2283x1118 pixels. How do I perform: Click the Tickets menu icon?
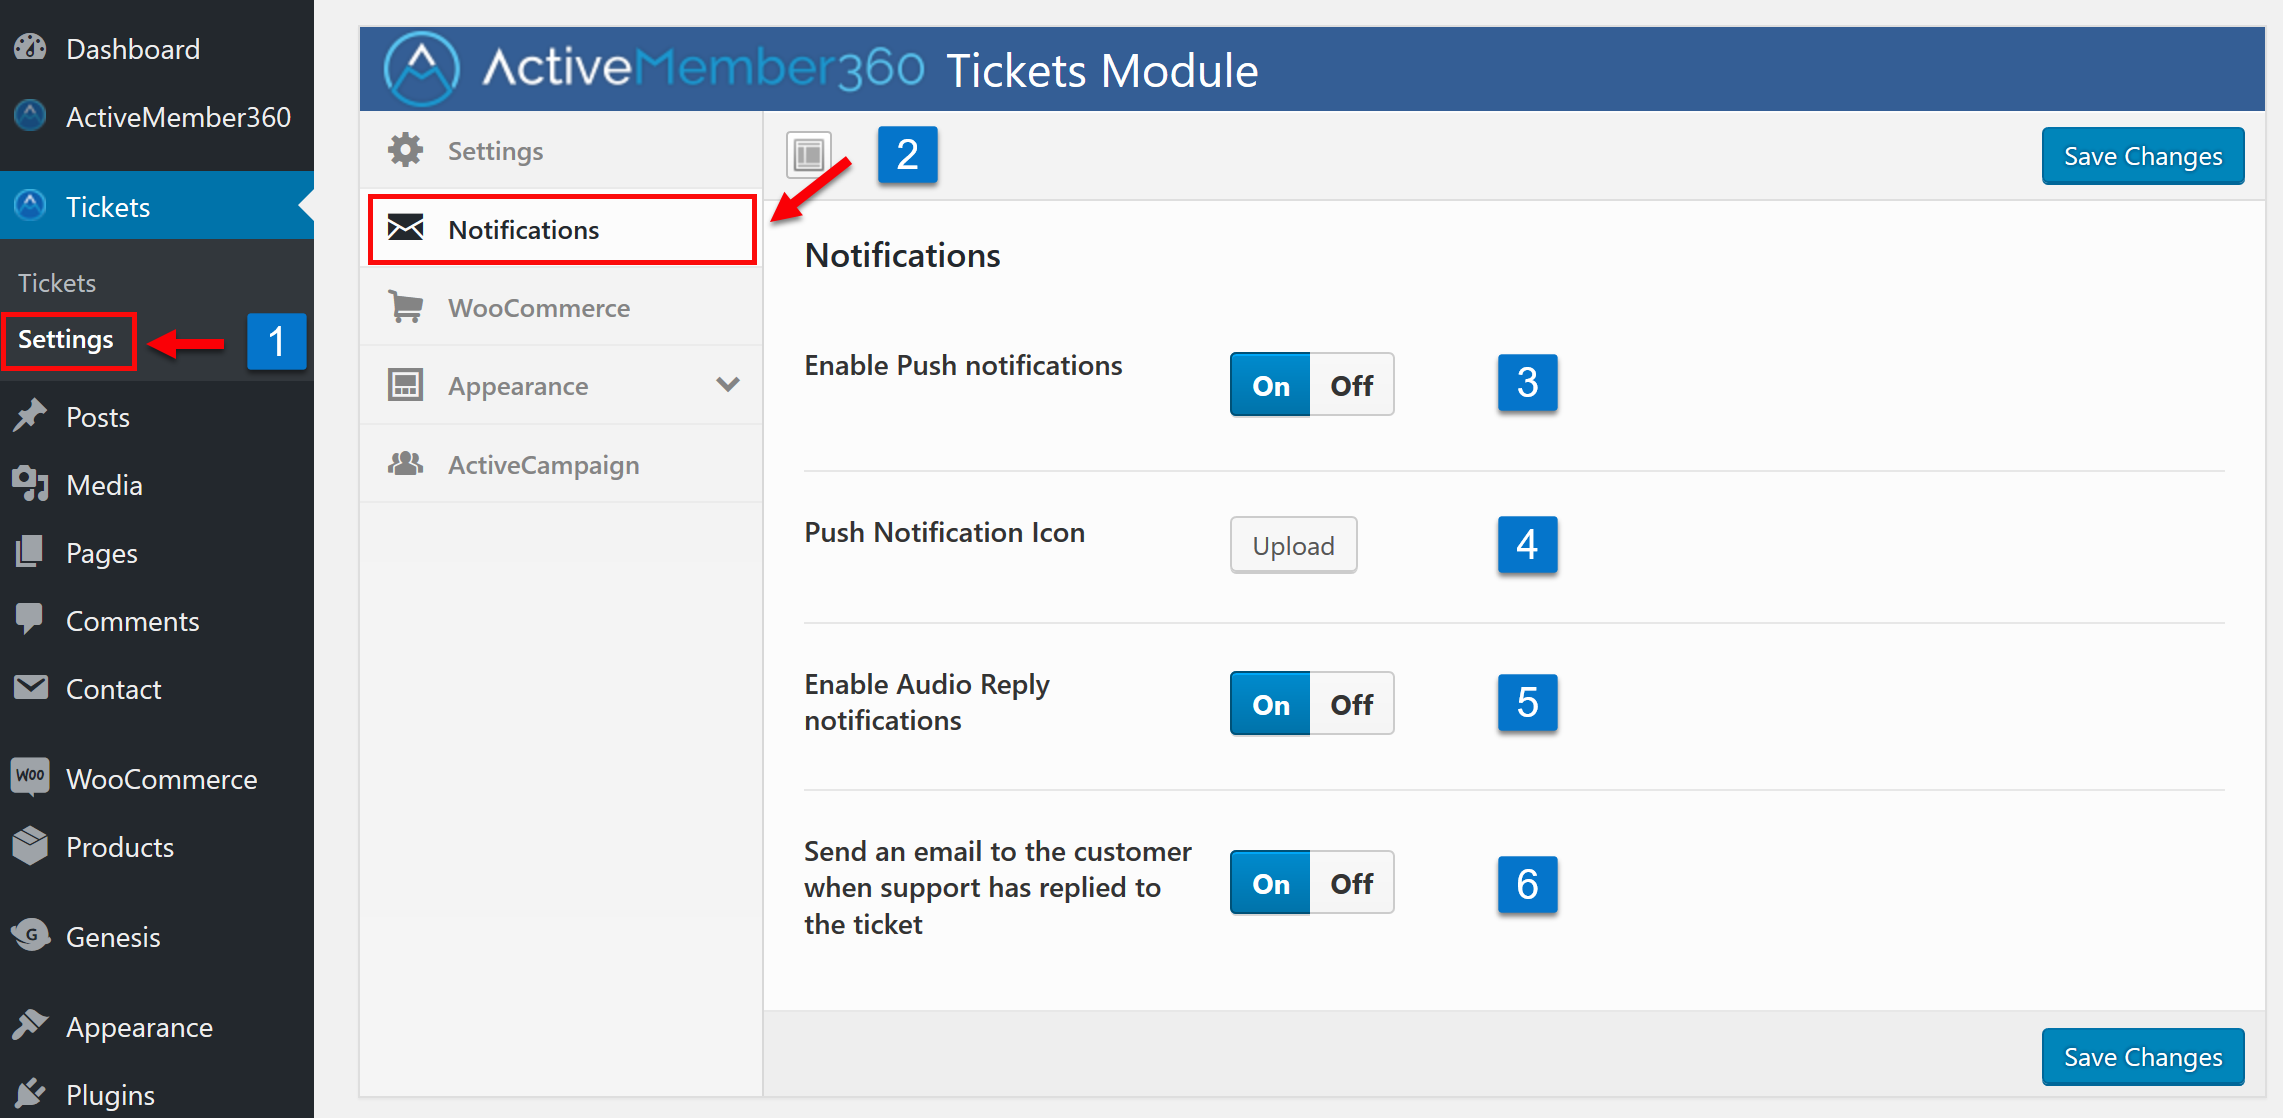(30, 205)
